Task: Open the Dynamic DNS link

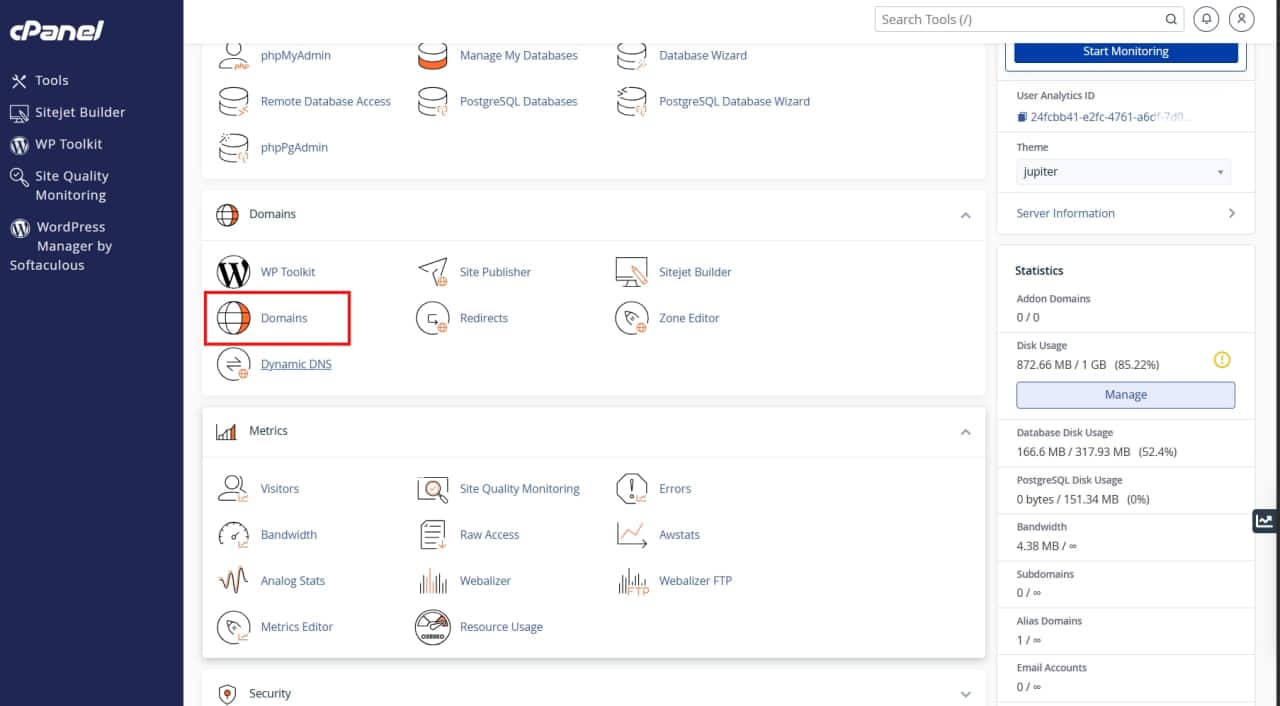Action: coord(296,364)
